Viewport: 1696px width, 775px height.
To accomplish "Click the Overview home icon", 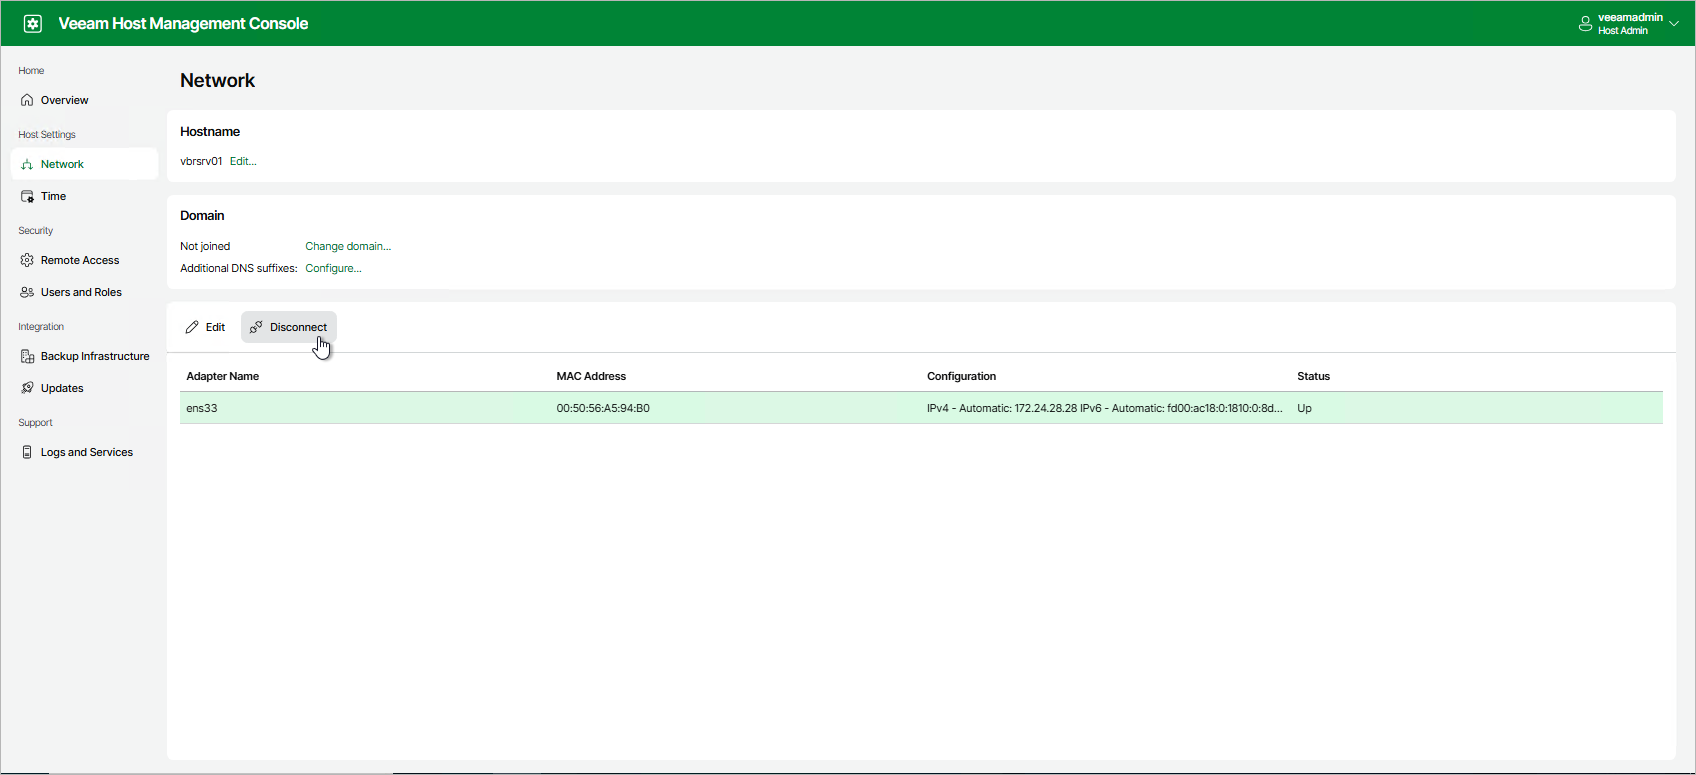I will point(27,100).
